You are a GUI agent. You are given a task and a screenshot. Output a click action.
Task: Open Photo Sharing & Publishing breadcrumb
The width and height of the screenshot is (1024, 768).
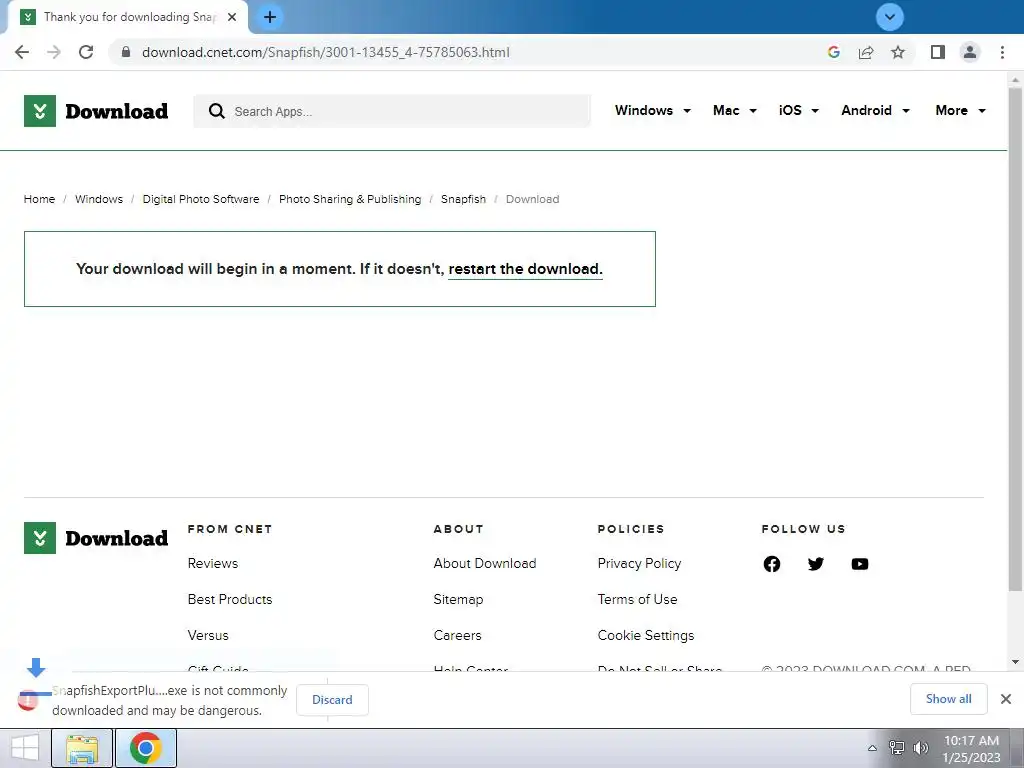(x=350, y=199)
